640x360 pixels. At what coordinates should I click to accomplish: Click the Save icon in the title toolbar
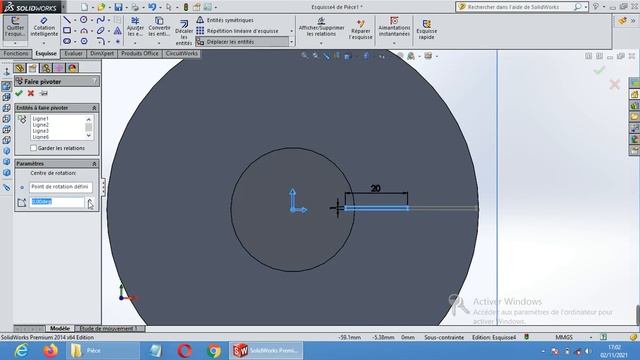tap(118, 7)
